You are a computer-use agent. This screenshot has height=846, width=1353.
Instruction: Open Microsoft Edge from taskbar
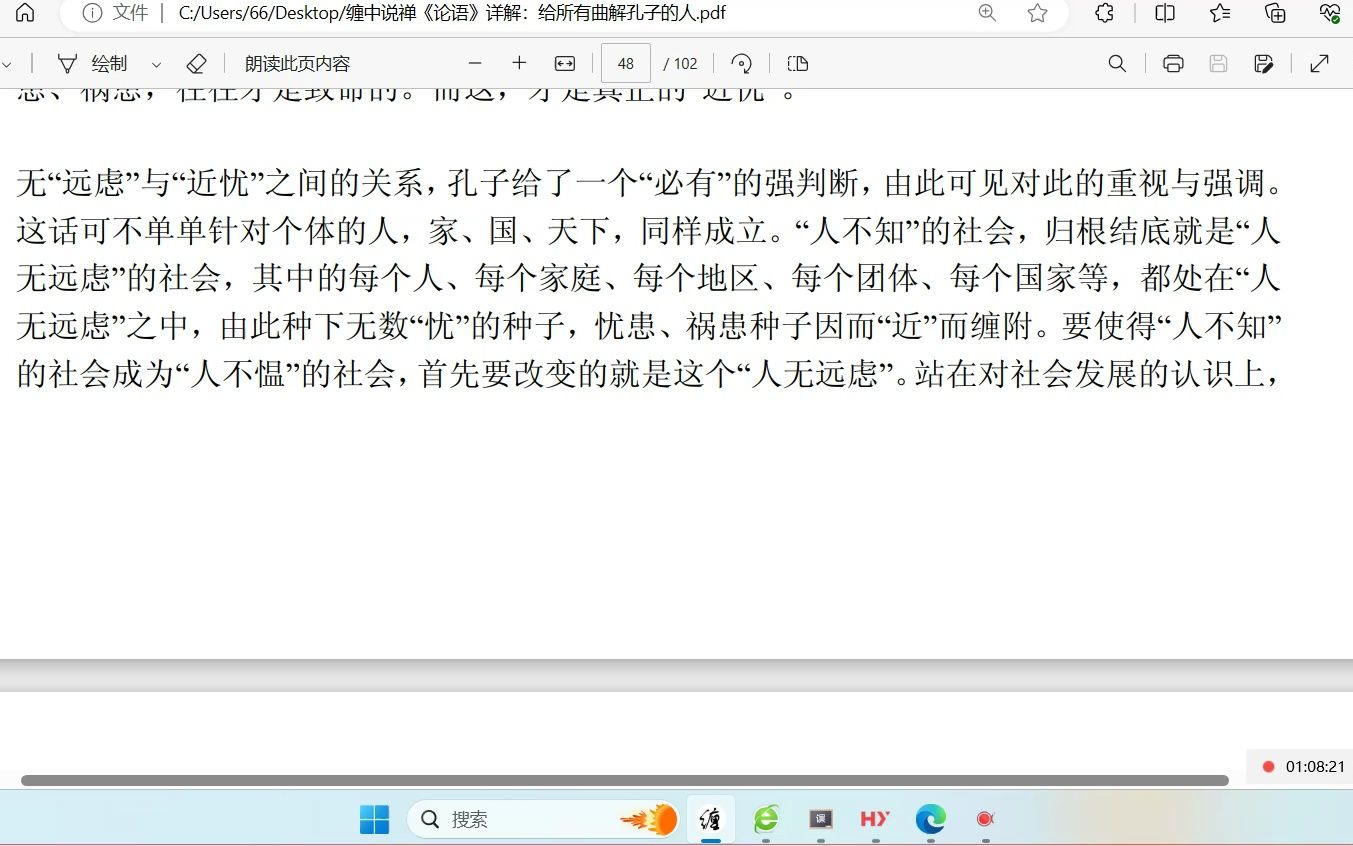[x=930, y=819]
